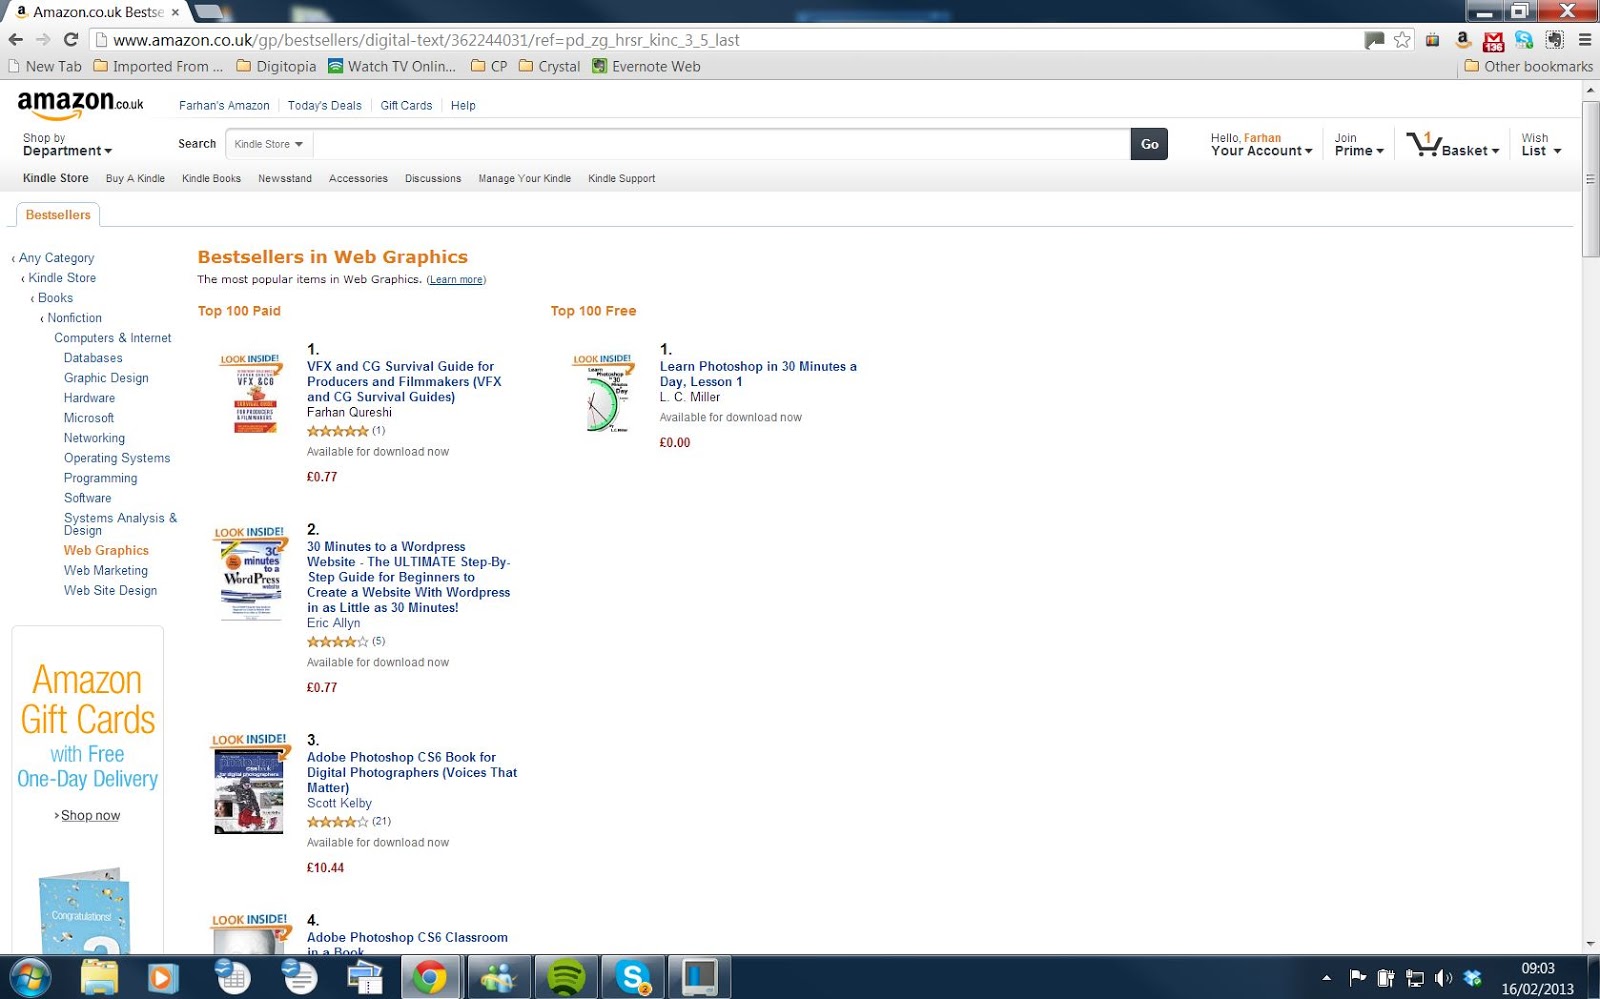Open Spotify from the taskbar

click(566, 977)
